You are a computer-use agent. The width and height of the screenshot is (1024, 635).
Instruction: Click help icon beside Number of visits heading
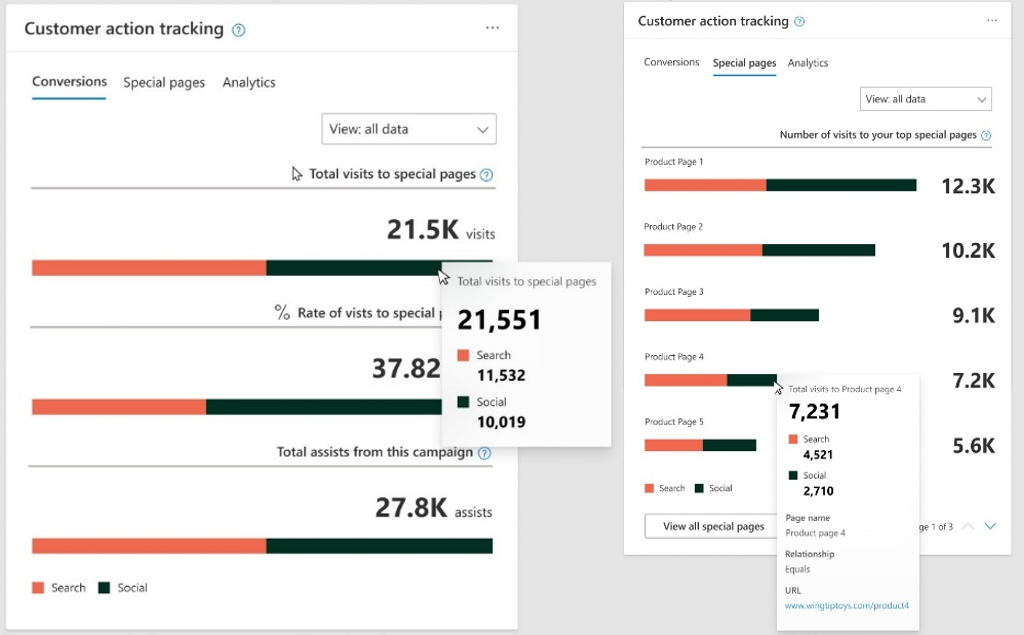(986, 135)
